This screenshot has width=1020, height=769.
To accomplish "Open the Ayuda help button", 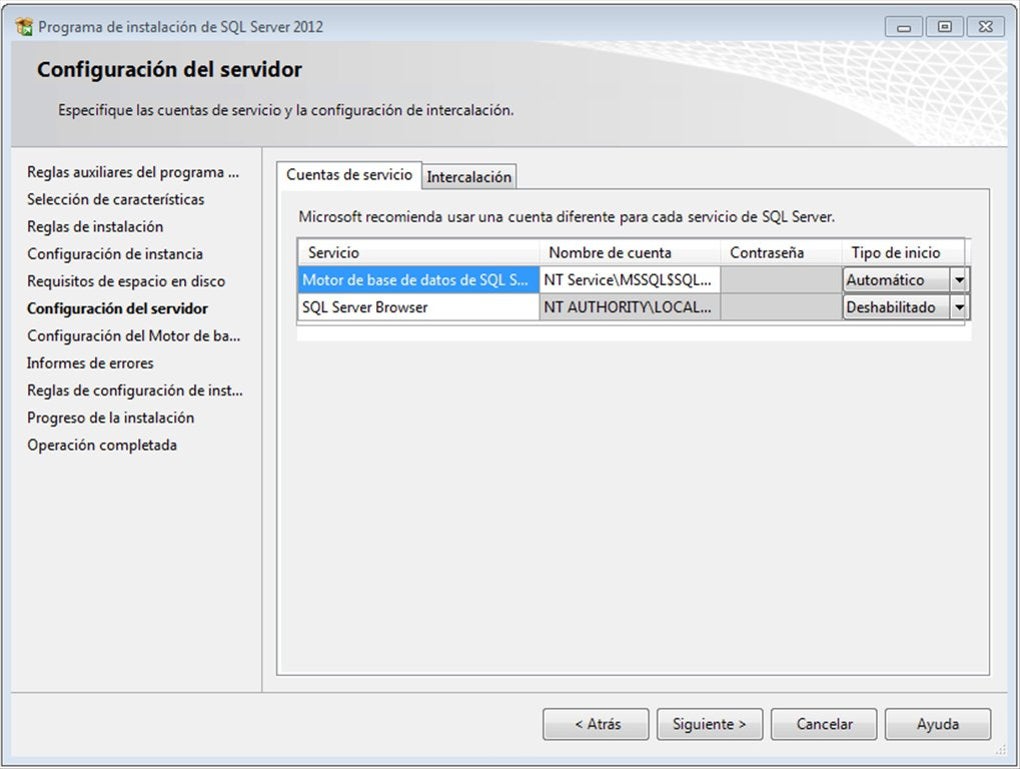I will [937, 724].
